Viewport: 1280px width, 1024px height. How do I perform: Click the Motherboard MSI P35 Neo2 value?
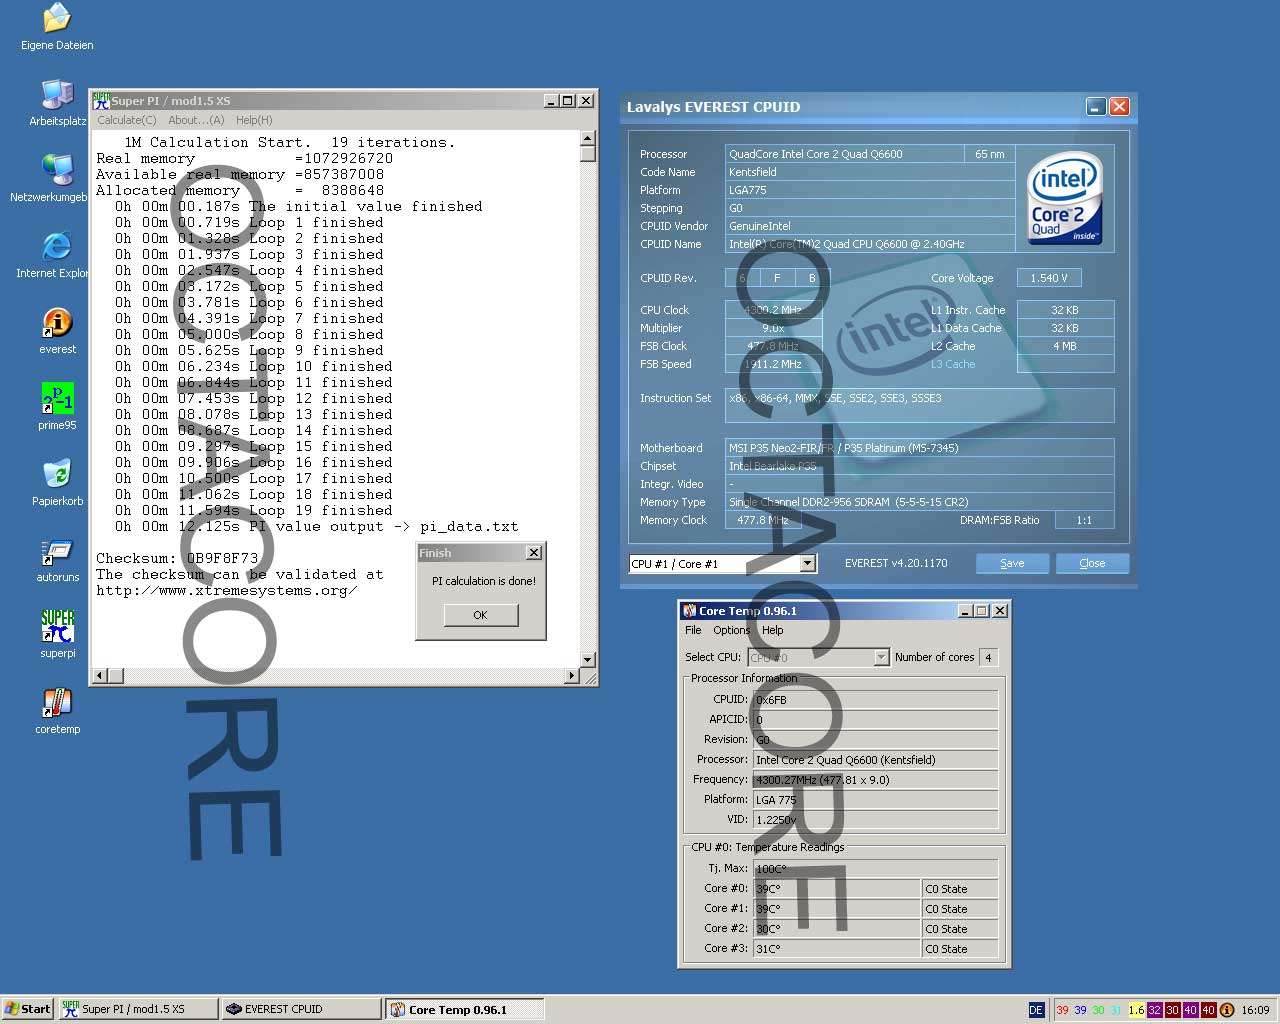919,448
